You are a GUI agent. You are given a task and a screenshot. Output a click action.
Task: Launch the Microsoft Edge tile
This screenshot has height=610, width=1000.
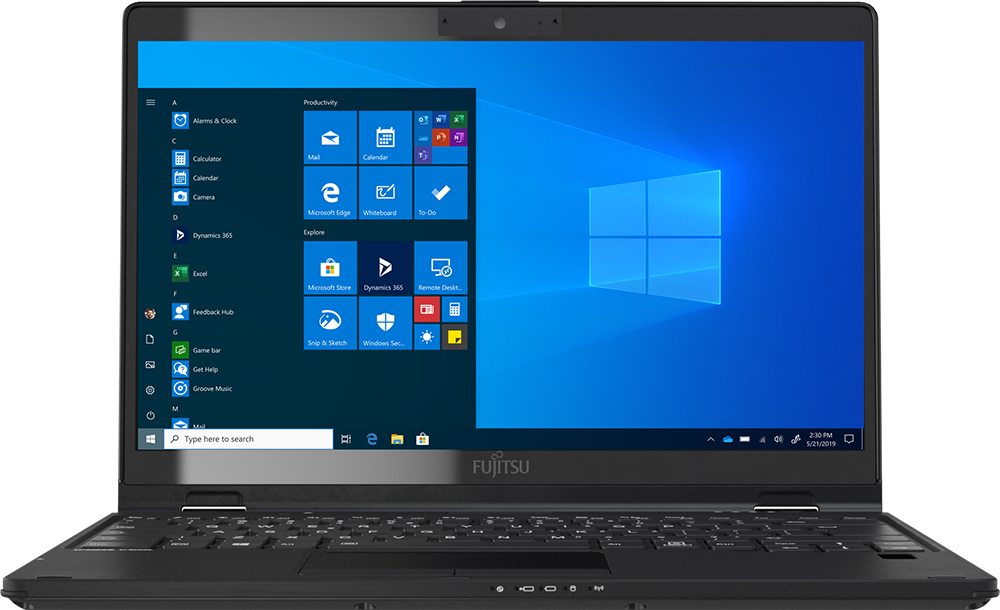tap(330, 193)
